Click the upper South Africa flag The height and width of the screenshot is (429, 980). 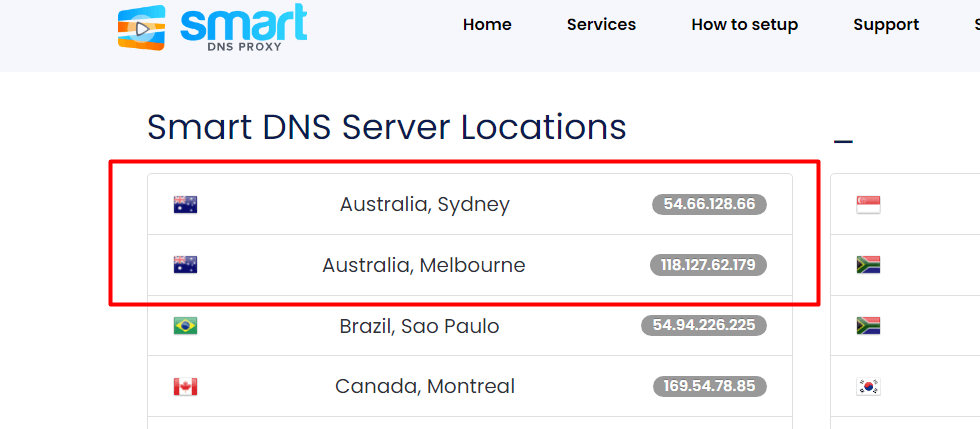coord(868,265)
